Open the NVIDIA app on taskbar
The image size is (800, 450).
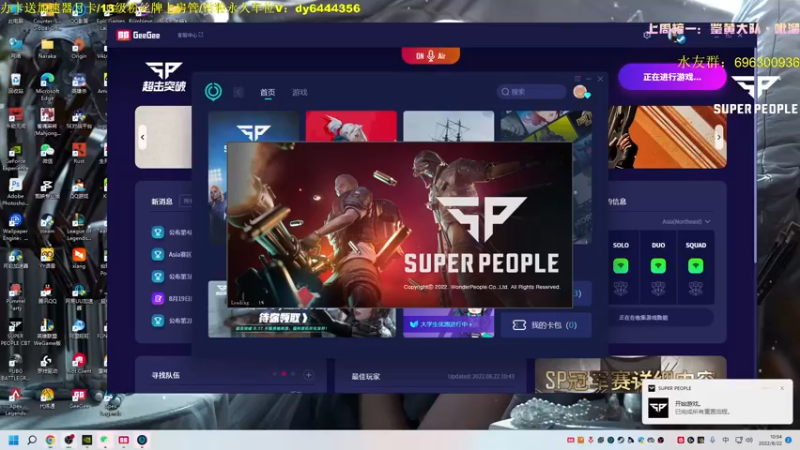click(x=87, y=440)
